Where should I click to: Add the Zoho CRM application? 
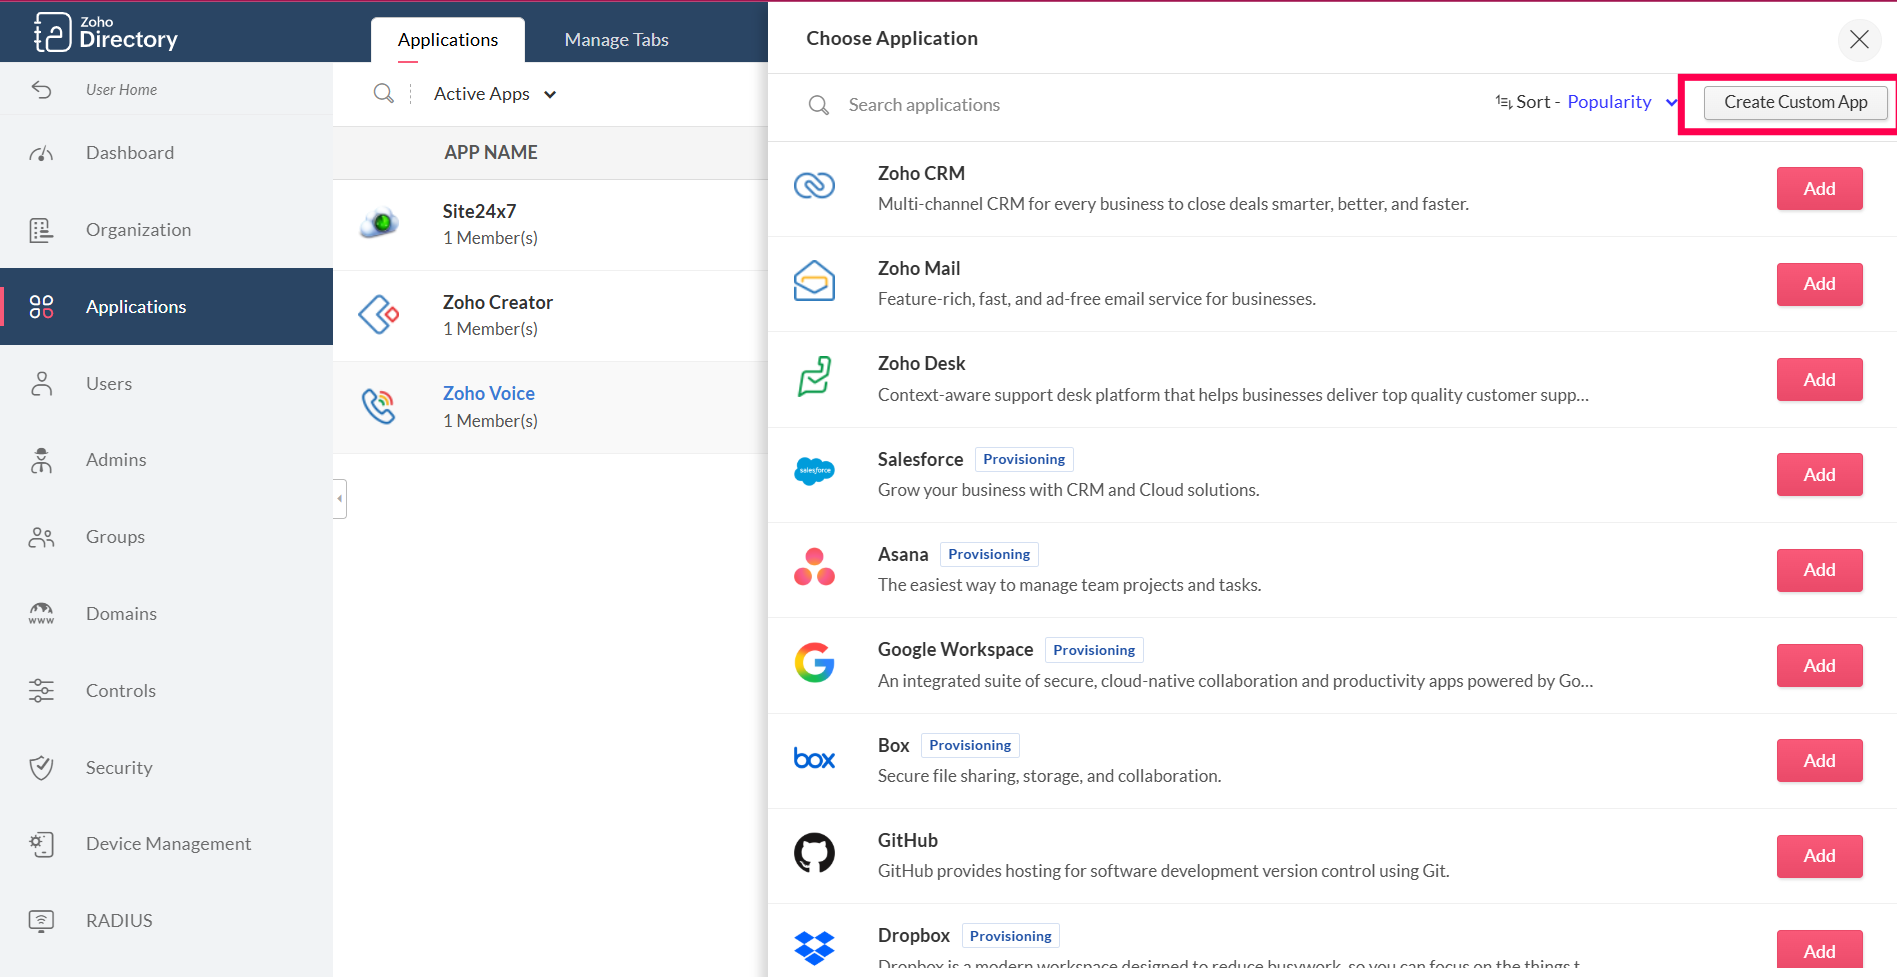click(1818, 189)
